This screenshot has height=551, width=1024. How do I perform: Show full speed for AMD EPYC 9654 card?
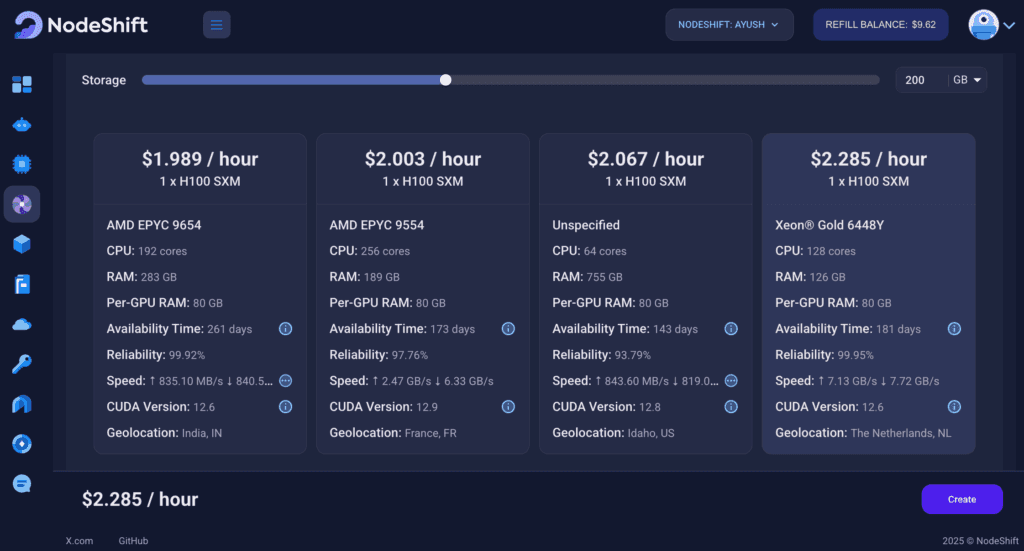pyautogui.click(x=285, y=381)
